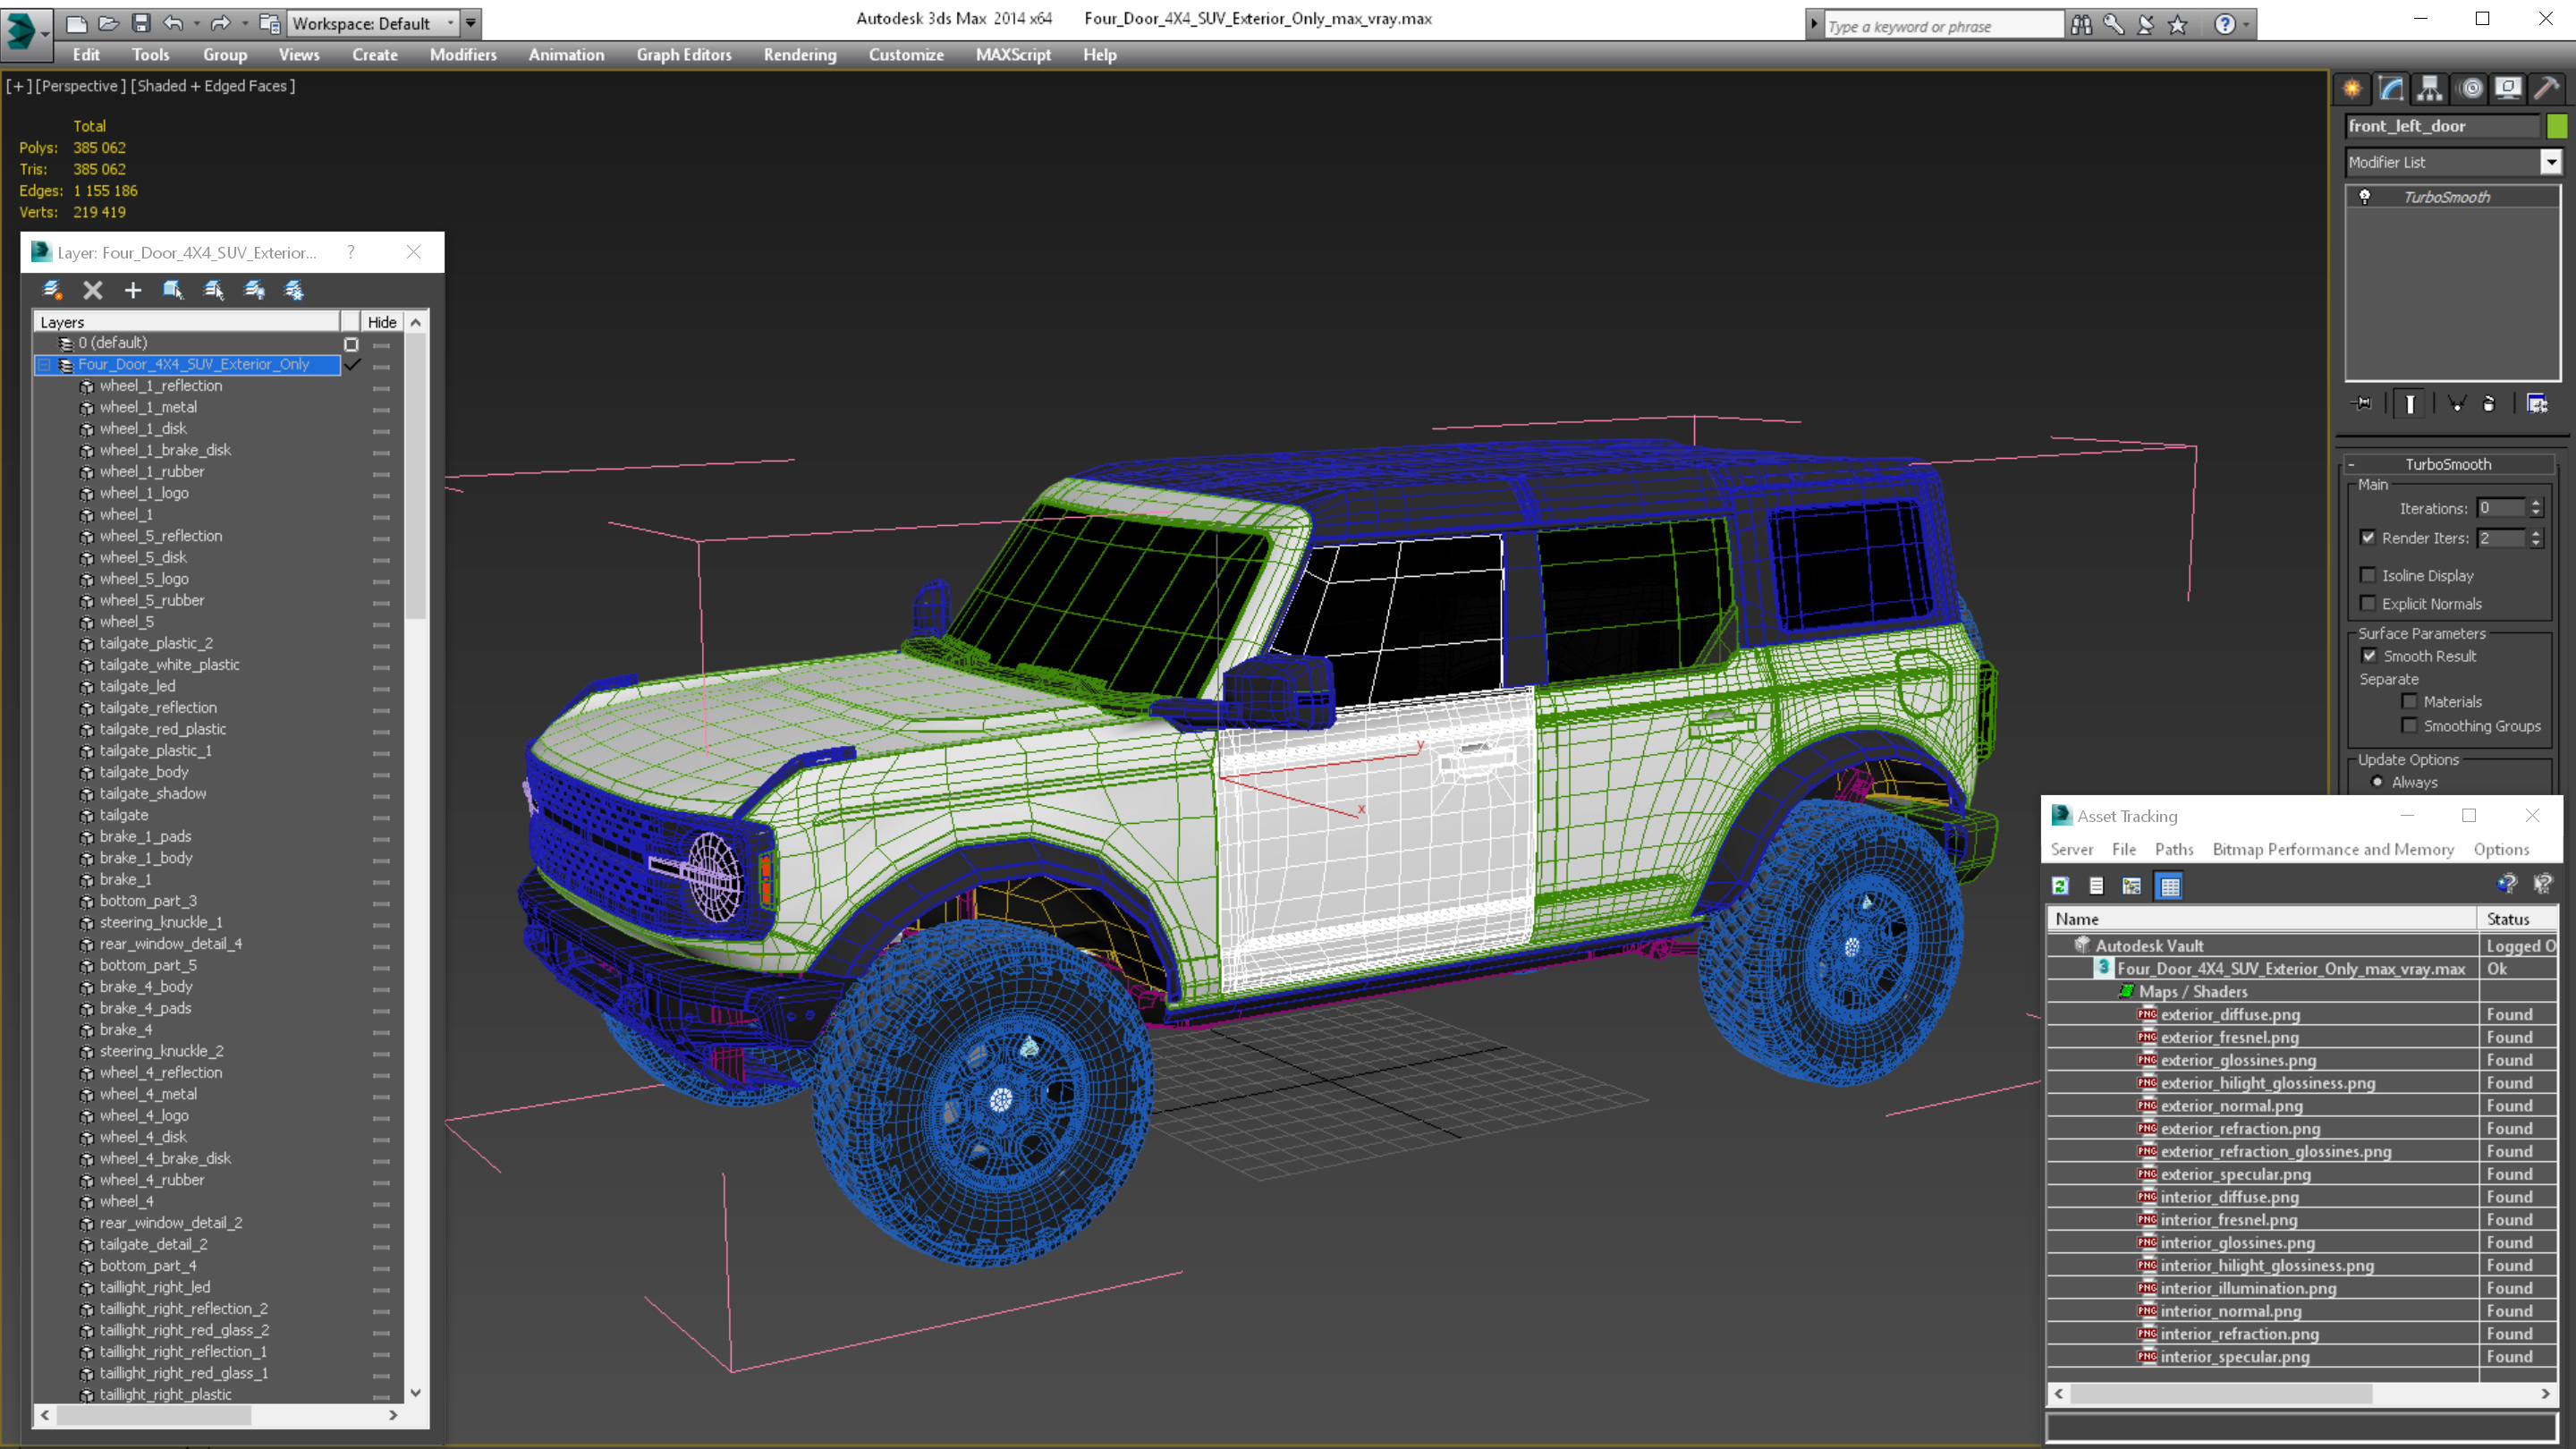Click the Save File floppy icon
Viewport: 2576px width, 1449px height.
click(141, 23)
